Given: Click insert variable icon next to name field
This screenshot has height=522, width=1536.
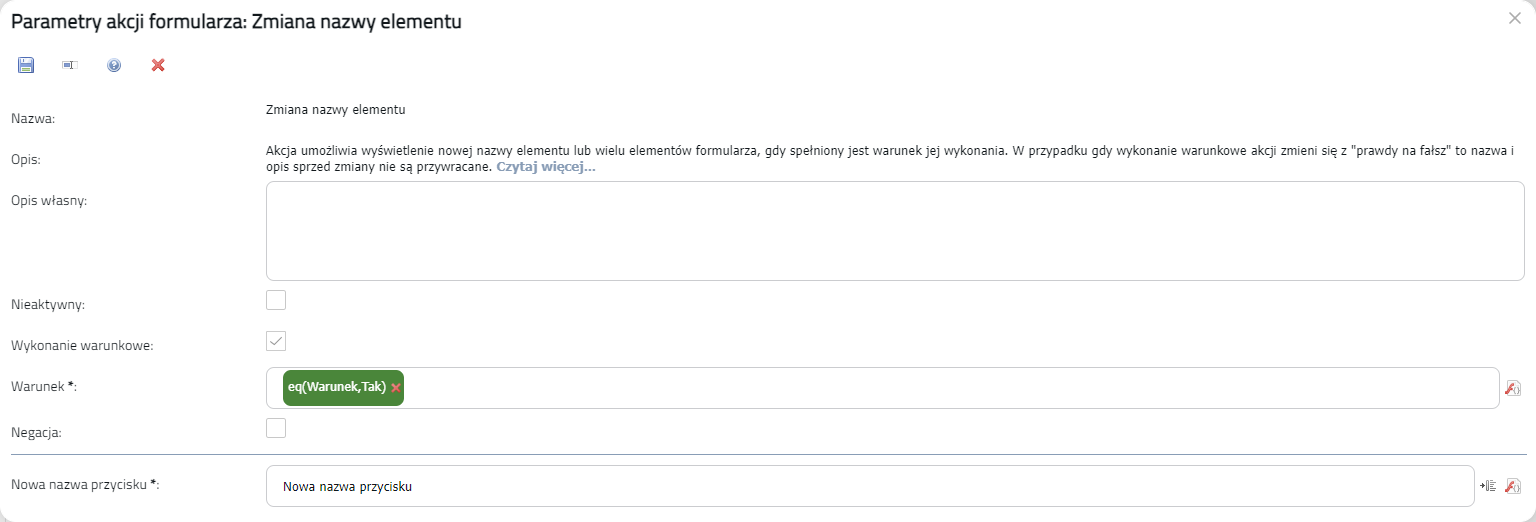Looking at the screenshot, I should click(1488, 486).
